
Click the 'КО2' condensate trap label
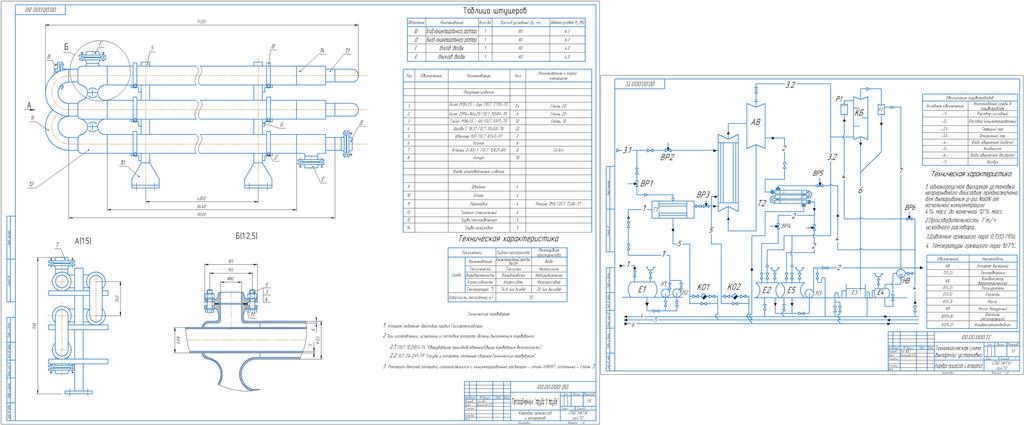733,287
